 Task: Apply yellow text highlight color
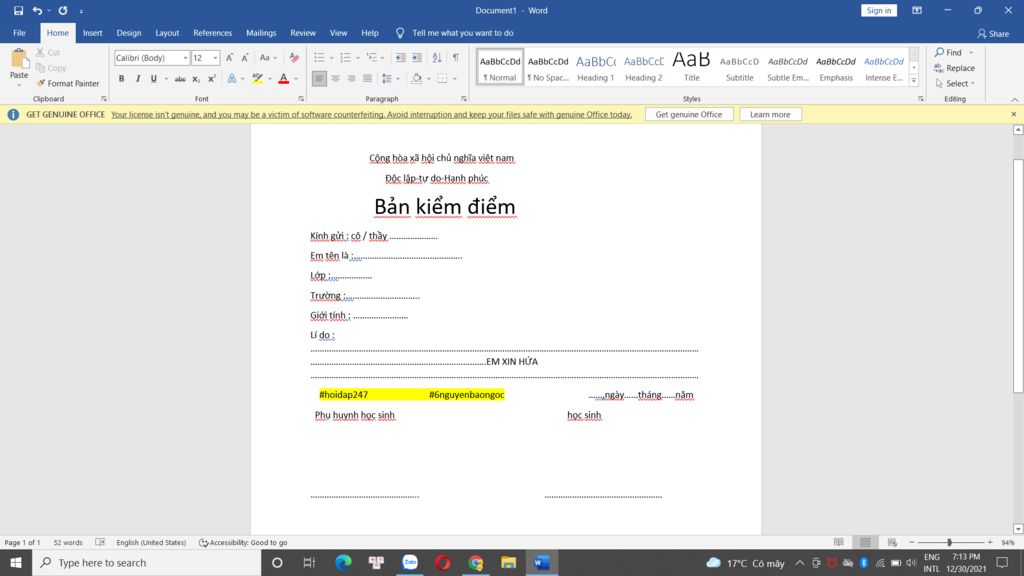click(258, 79)
